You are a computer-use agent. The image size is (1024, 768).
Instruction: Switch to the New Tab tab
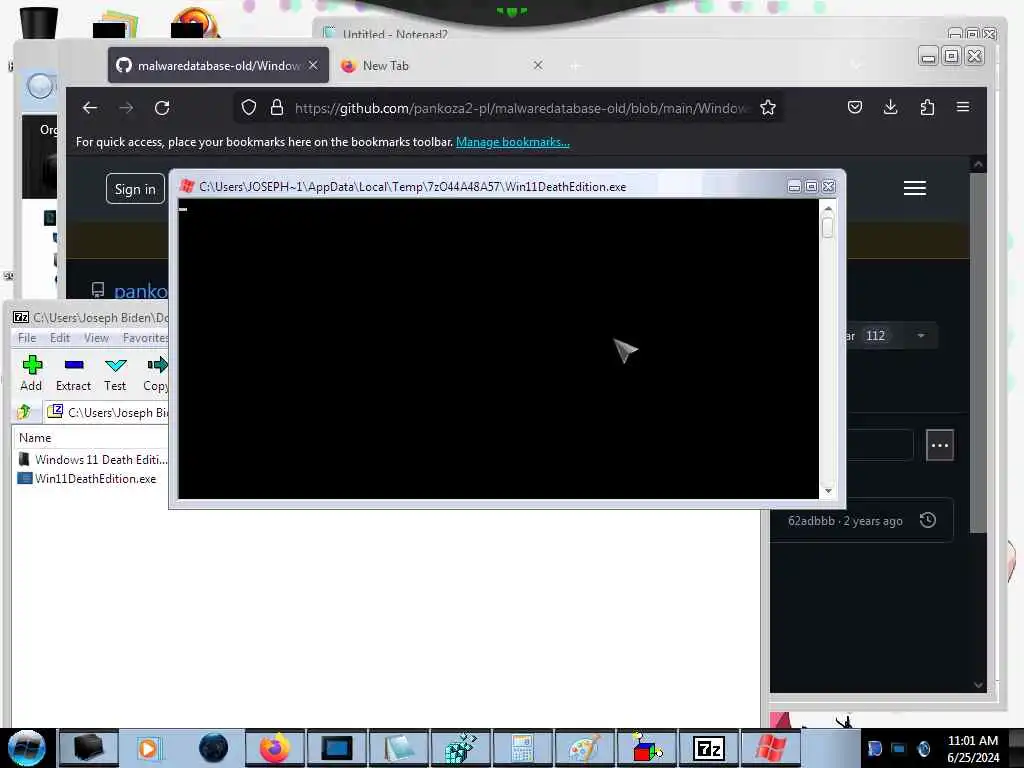(x=442, y=65)
